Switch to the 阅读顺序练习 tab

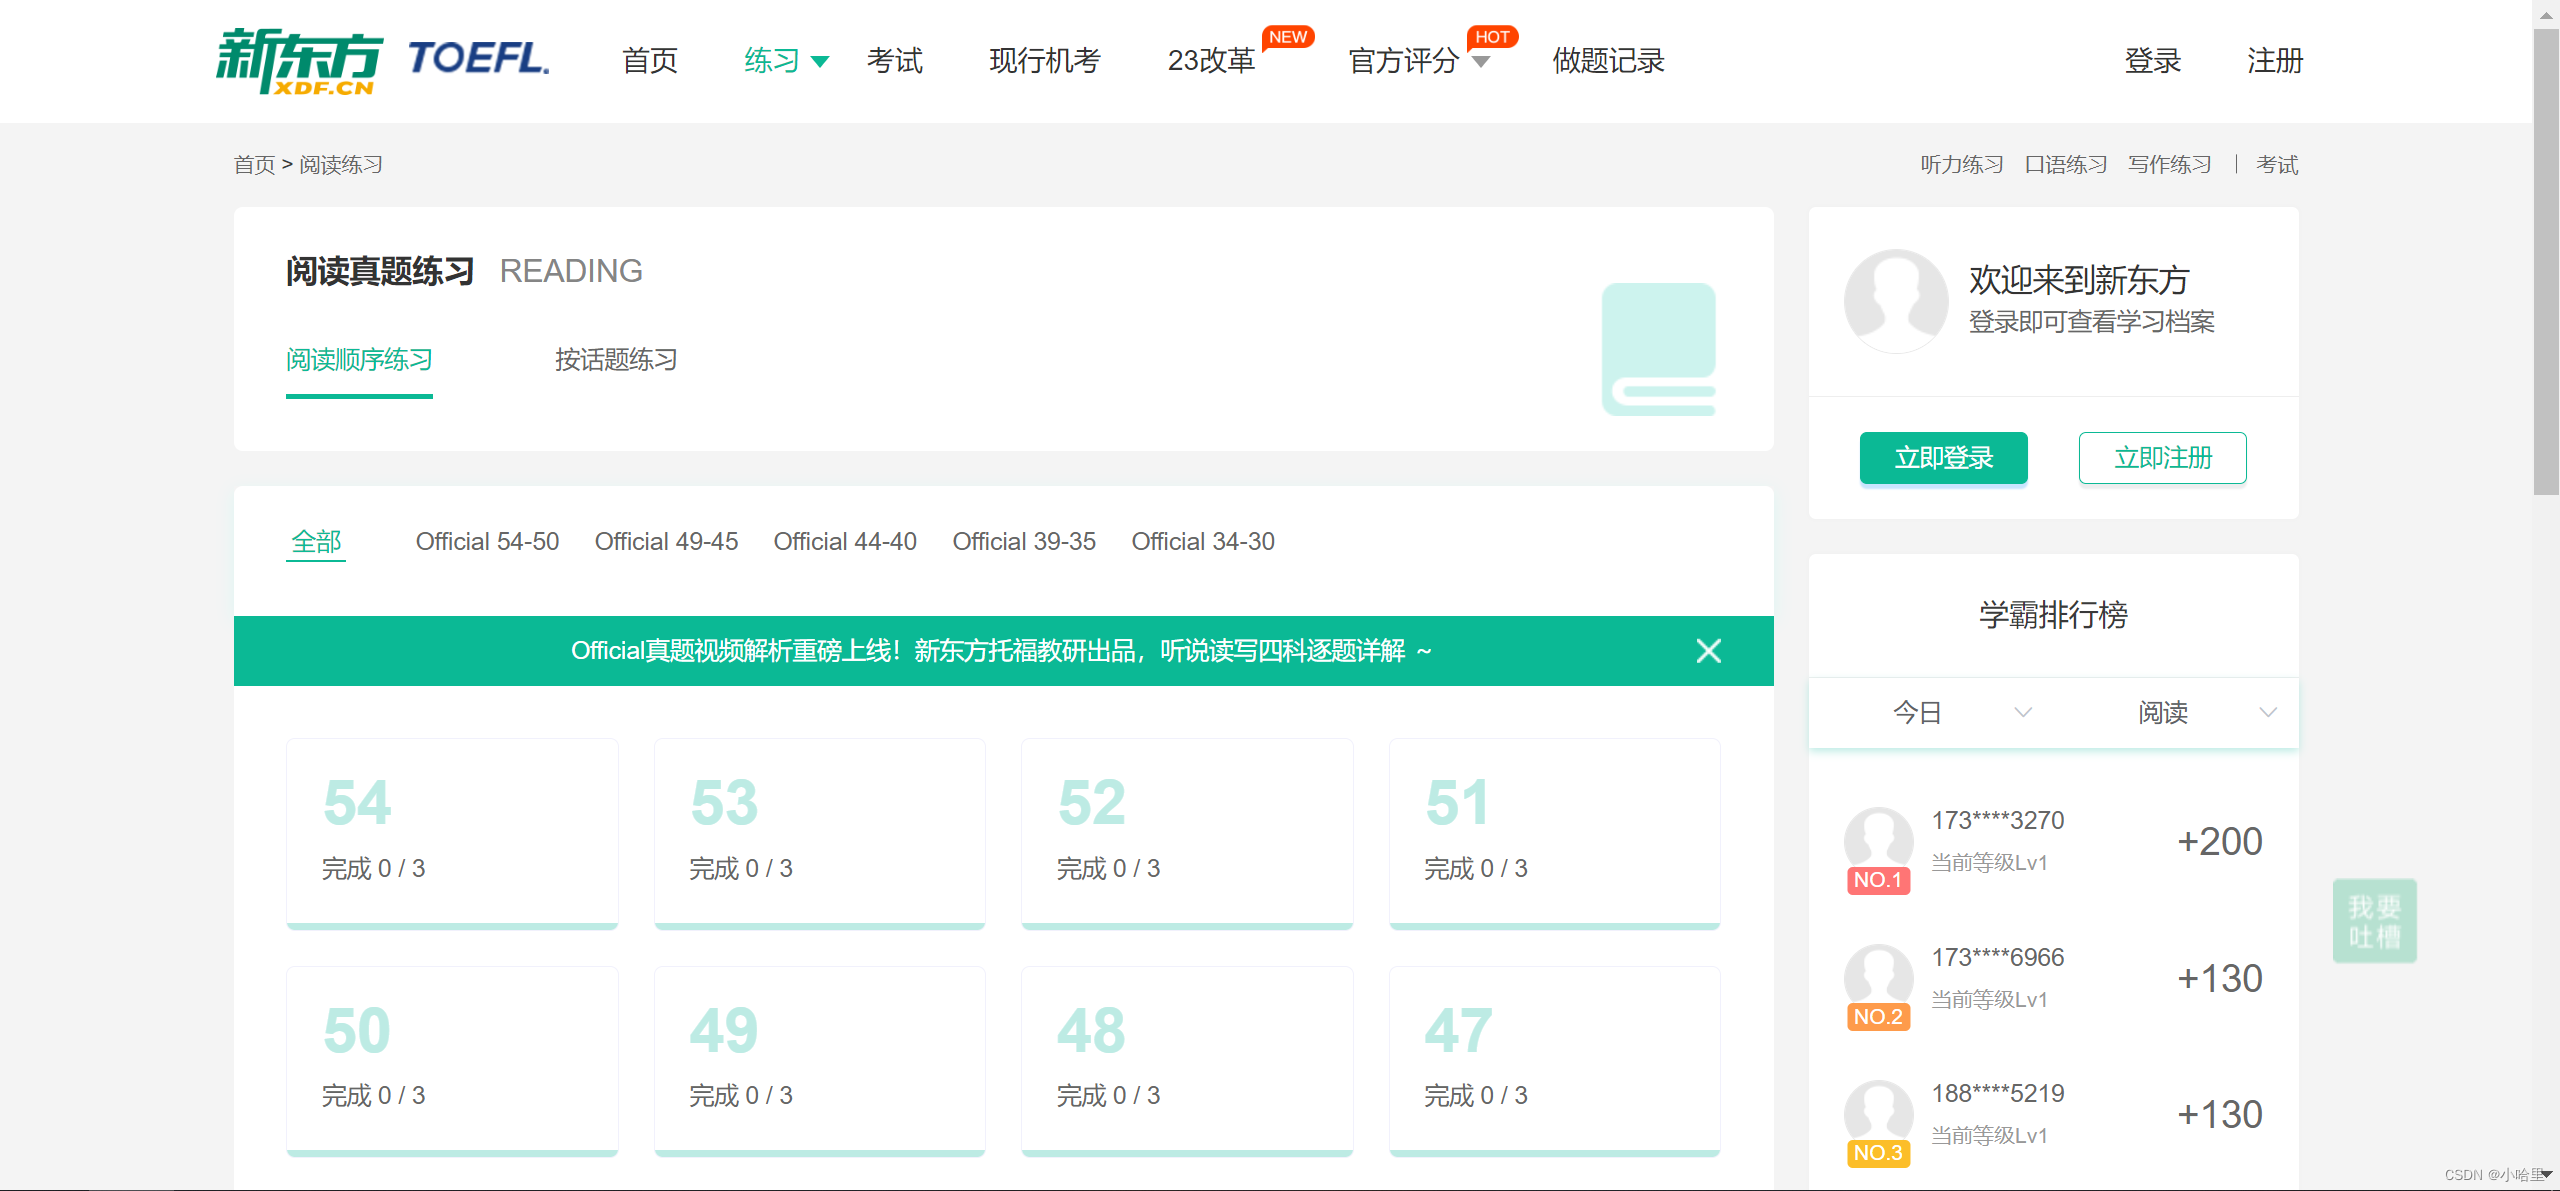point(359,359)
